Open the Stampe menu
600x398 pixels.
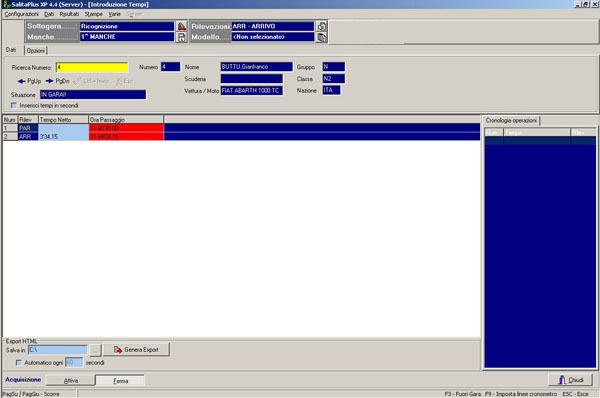click(94, 14)
